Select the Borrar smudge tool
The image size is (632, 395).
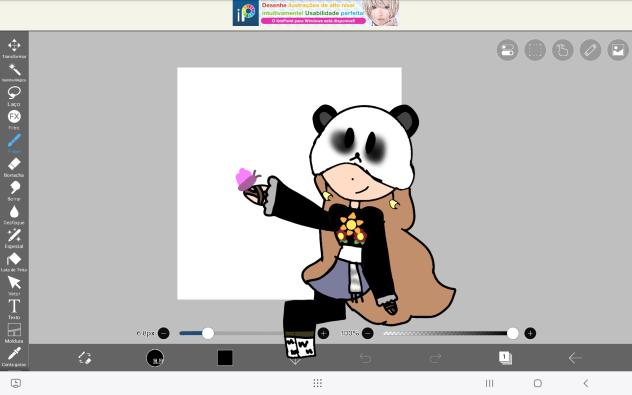pos(14,191)
